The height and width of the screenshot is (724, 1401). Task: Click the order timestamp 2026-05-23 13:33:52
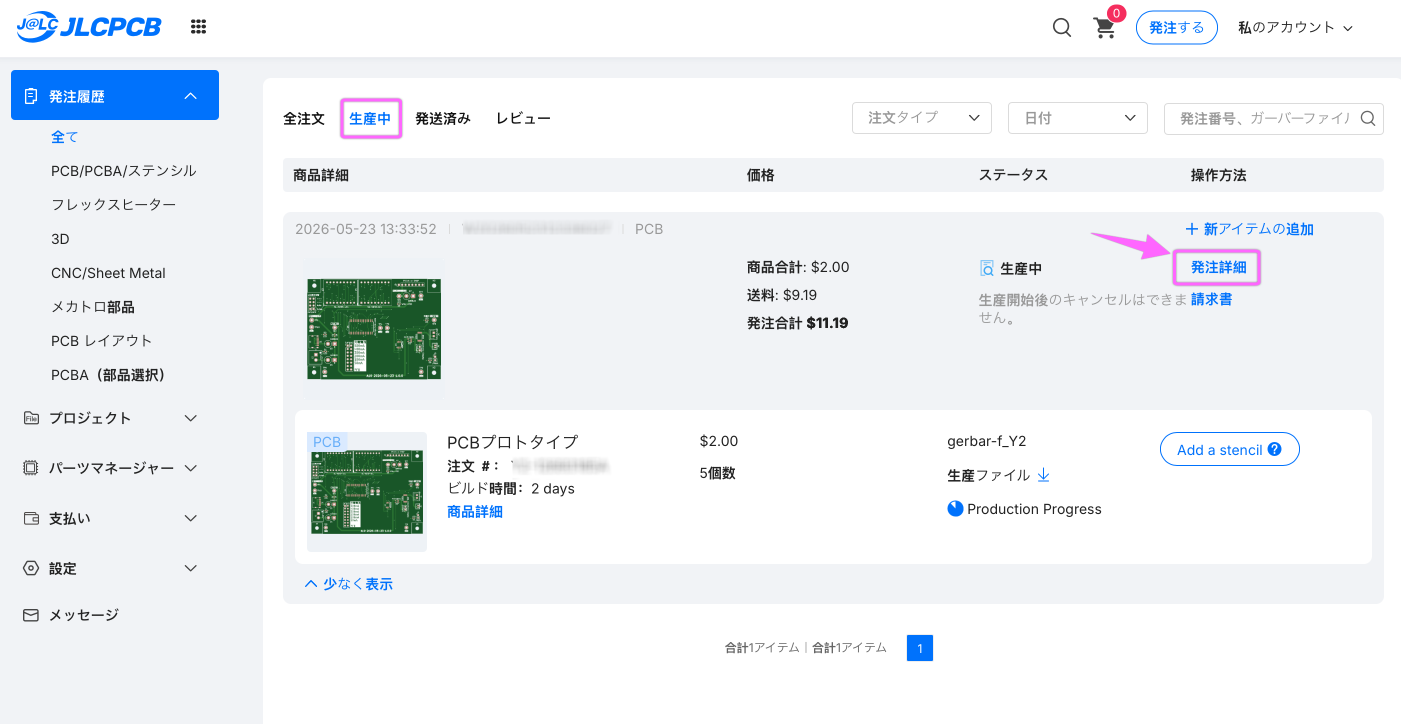pyautogui.click(x=366, y=229)
